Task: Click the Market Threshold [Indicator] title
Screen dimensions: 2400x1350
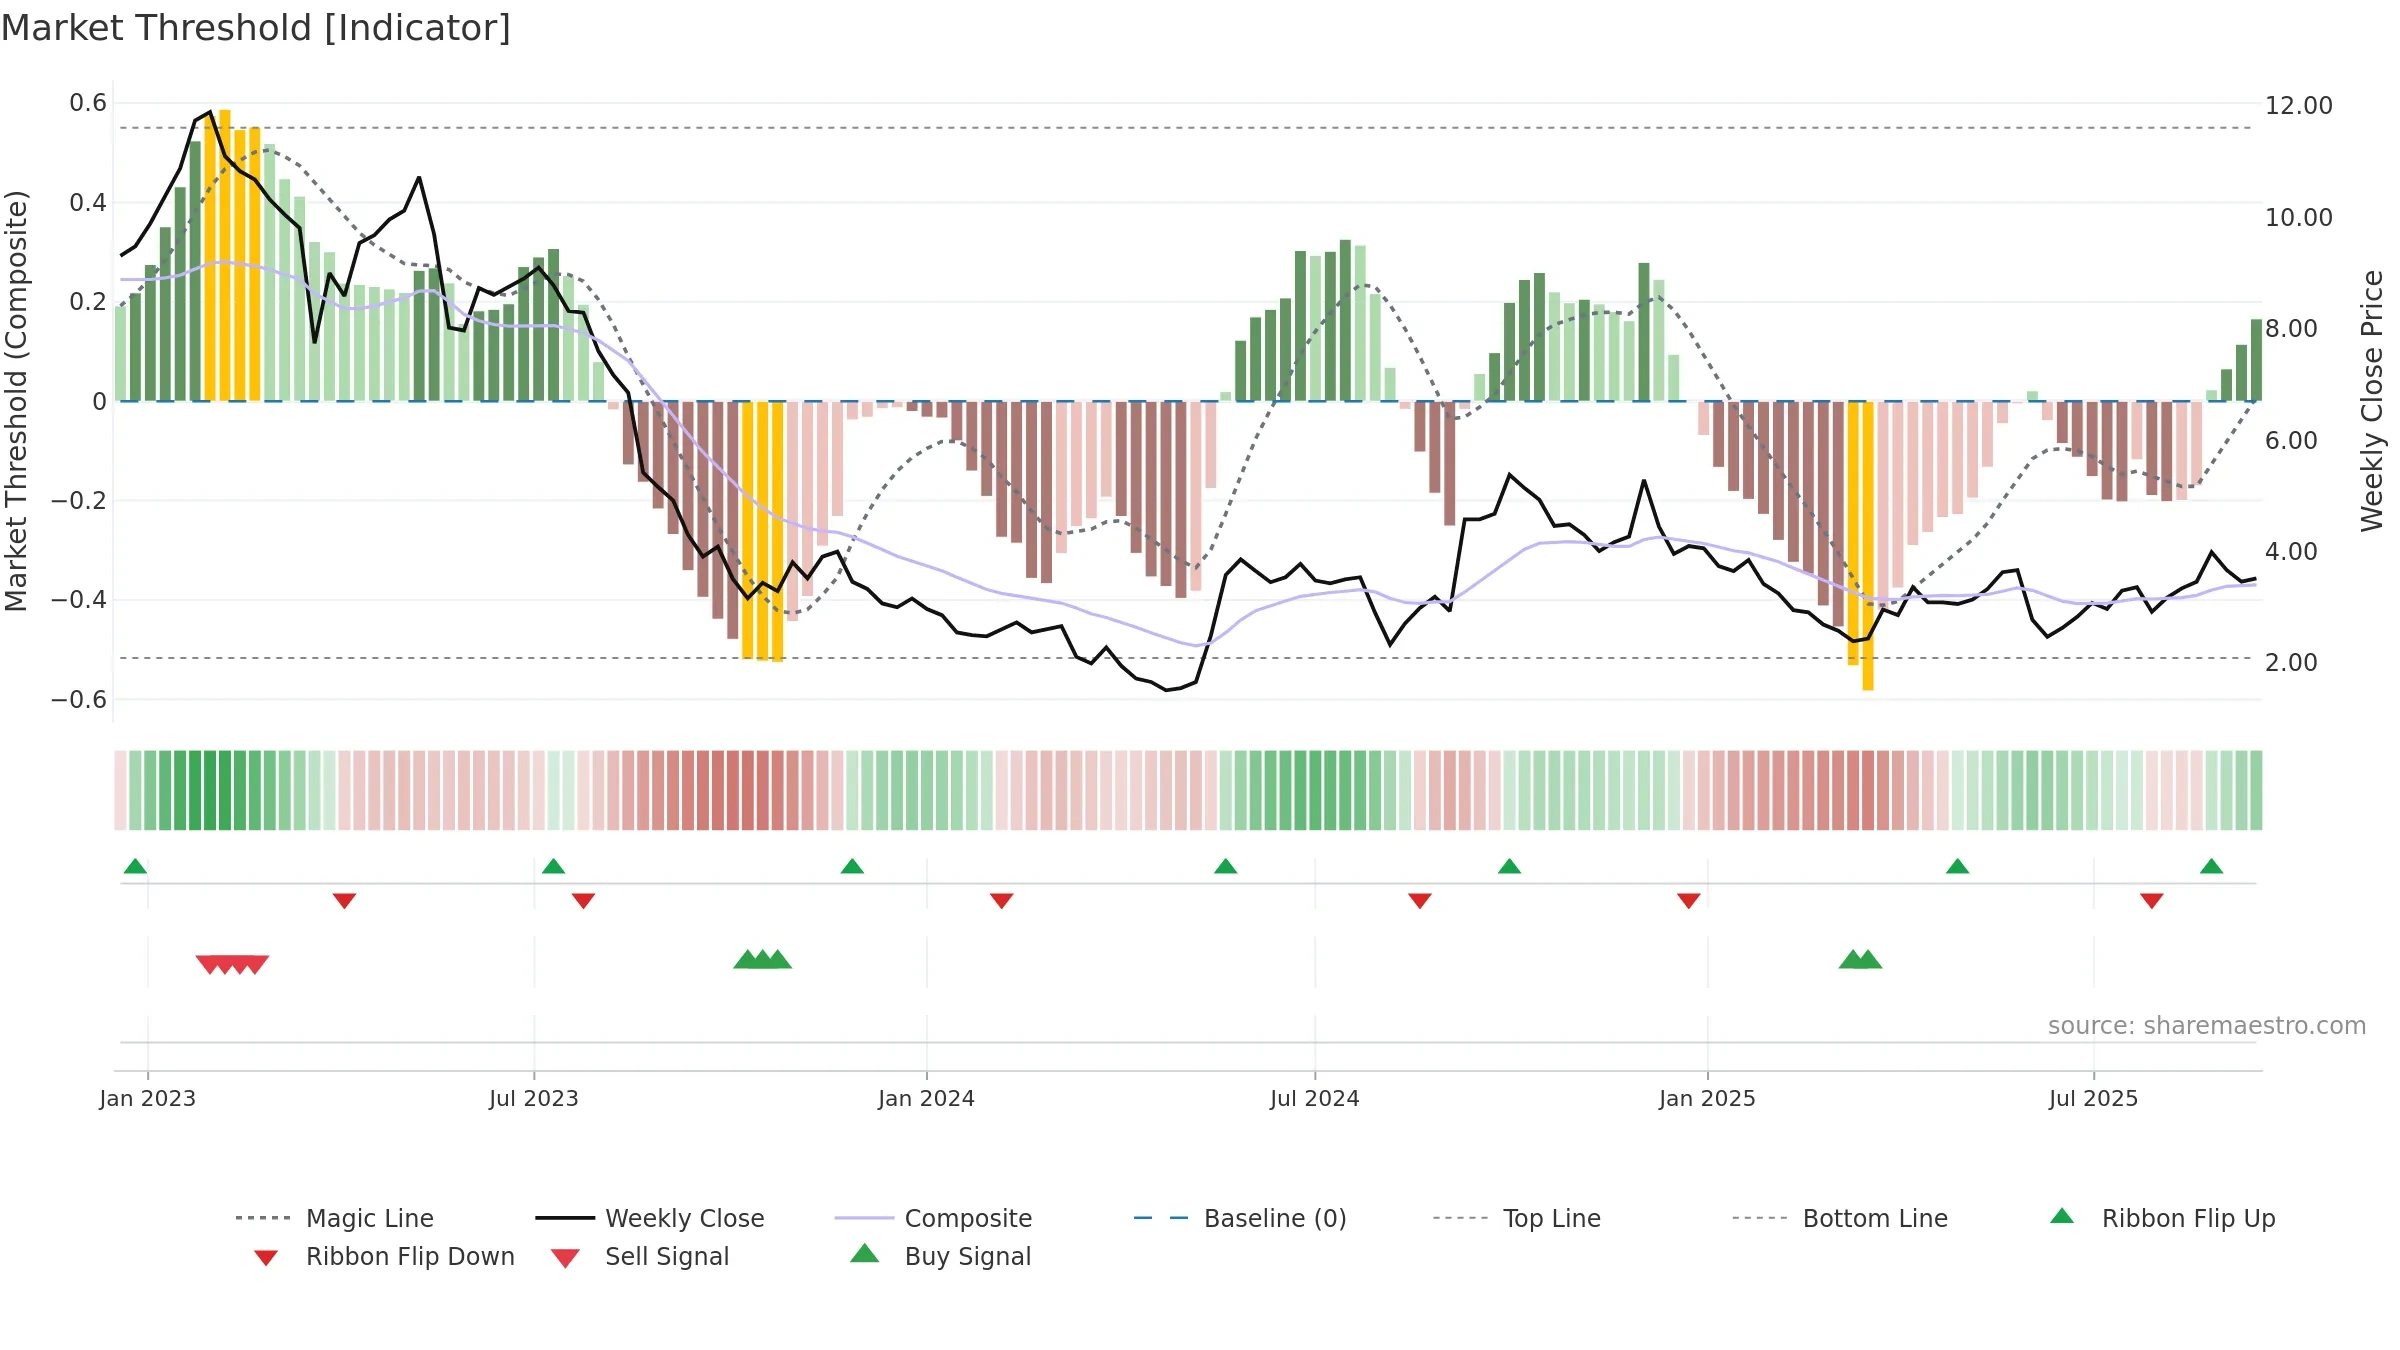Action: click(x=256, y=28)
